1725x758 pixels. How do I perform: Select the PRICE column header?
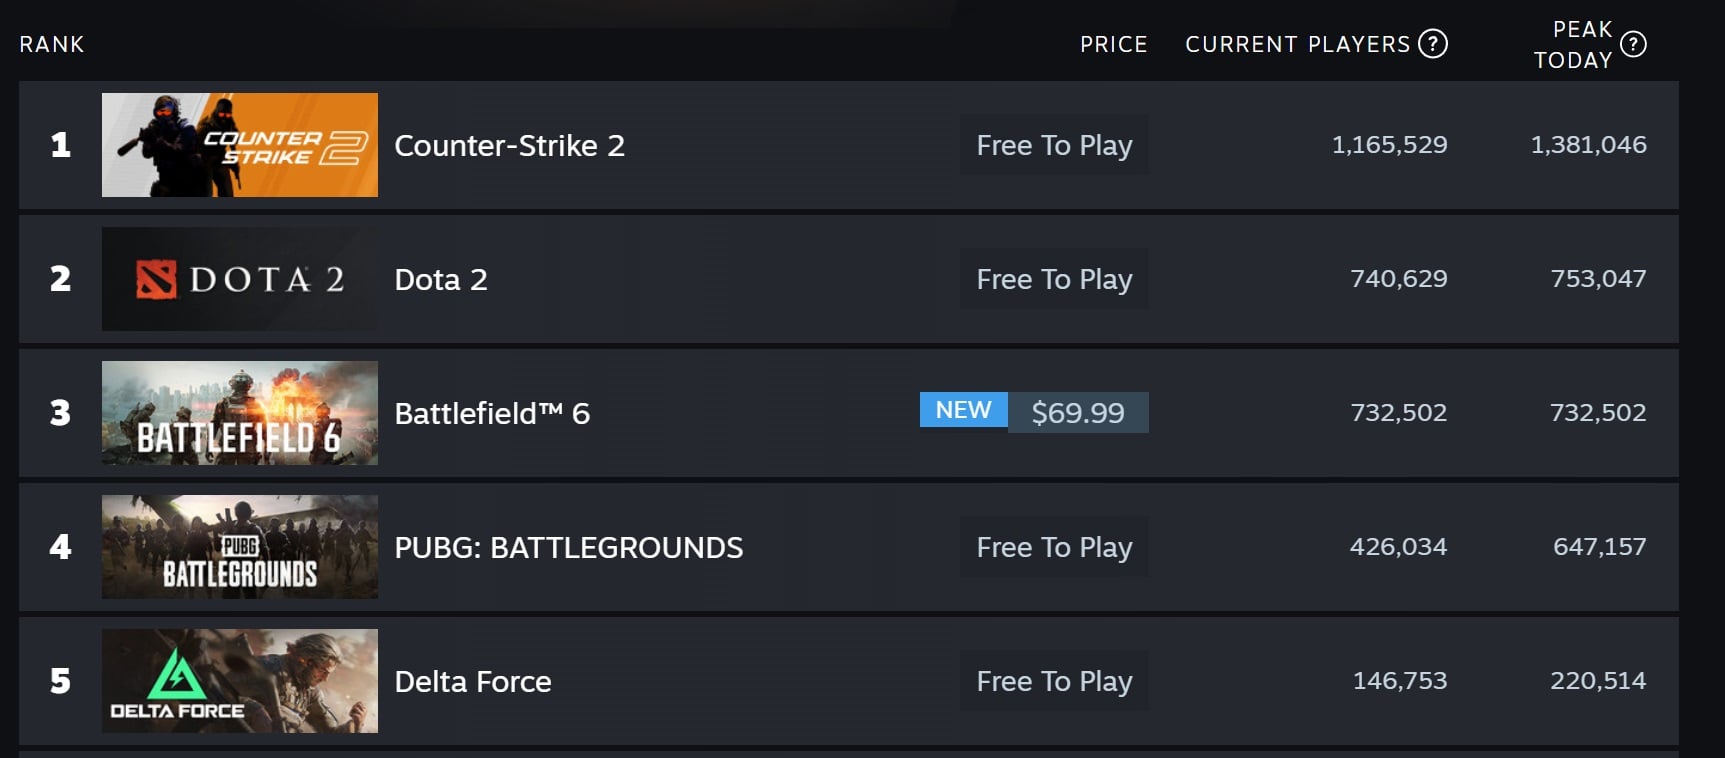click(x=1113, y=44)
